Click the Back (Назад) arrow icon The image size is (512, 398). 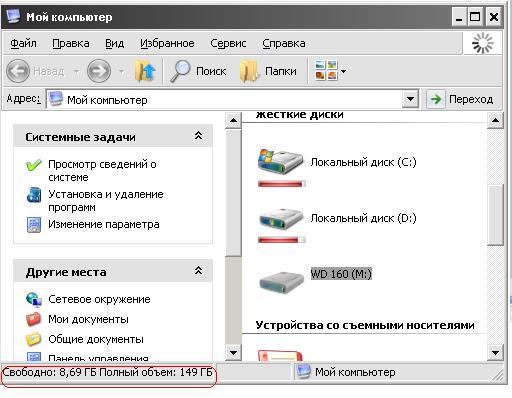(x=18, y=71)
